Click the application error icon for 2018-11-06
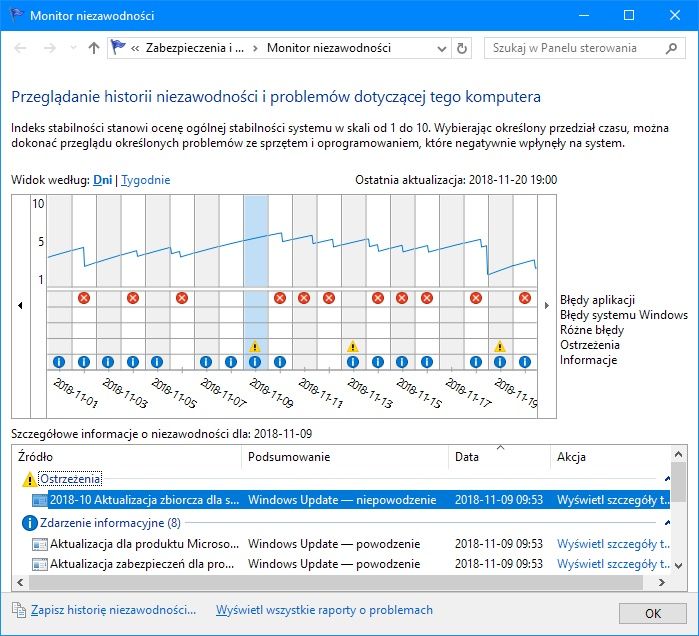Screen dimensions: 699x636 coord(182,298)
